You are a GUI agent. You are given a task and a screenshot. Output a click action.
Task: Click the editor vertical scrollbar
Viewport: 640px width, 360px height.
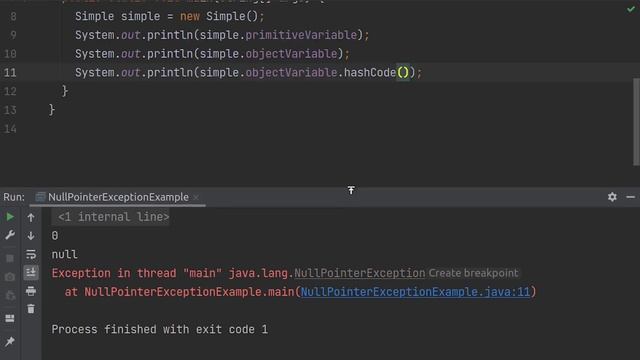[x=636, y=122]
